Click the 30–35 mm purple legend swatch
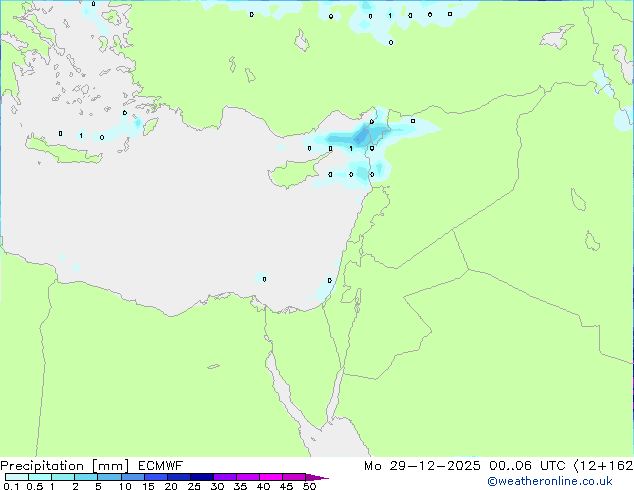634x490 pixels. 224,477
